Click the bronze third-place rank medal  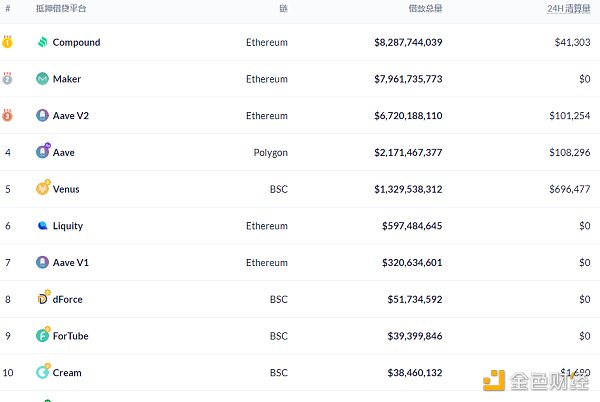[8, 115]
